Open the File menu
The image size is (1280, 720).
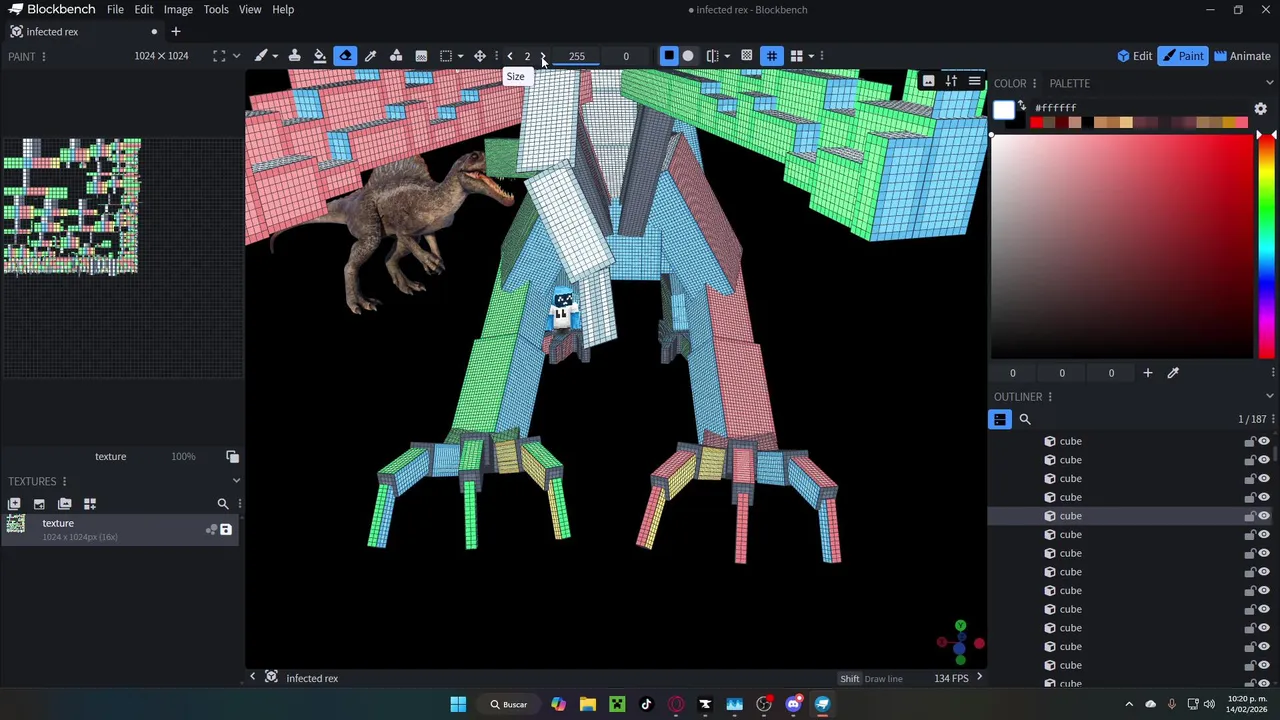pyautogui.click(x=115, y=10)
